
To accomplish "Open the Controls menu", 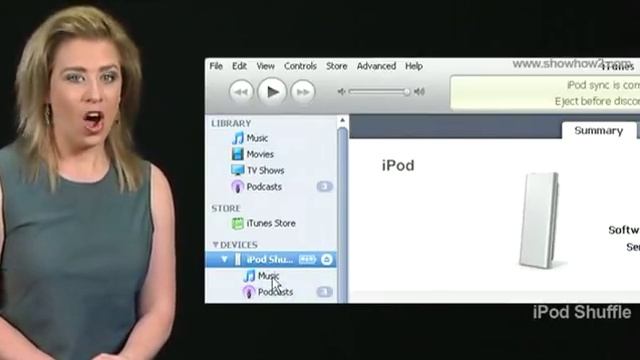I will [x=300, y=66].
